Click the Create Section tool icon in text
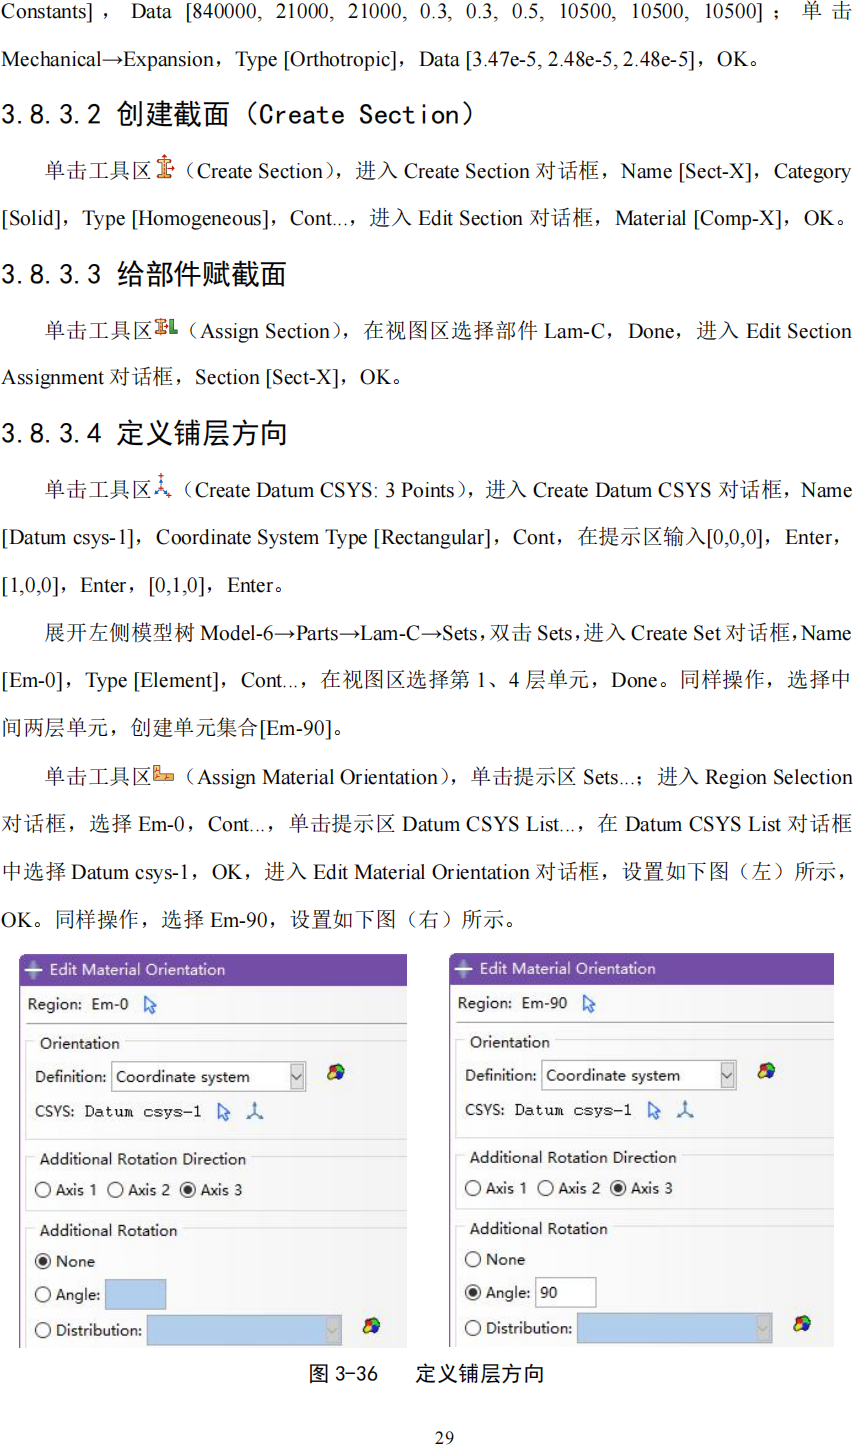The image size is (854, 1445). pos(165,168)
